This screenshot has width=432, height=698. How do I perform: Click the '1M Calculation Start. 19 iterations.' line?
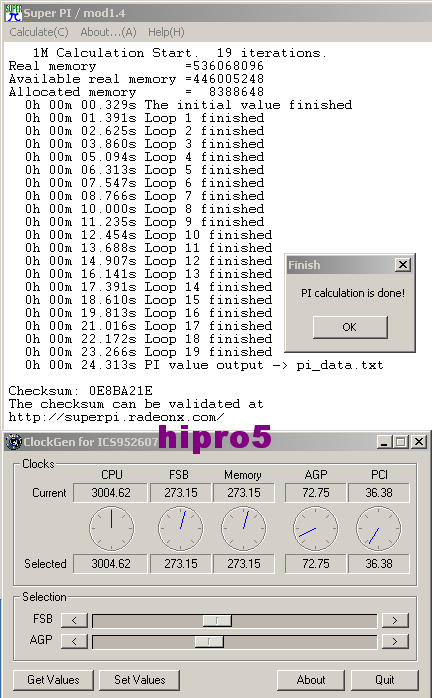pos(180,53)
